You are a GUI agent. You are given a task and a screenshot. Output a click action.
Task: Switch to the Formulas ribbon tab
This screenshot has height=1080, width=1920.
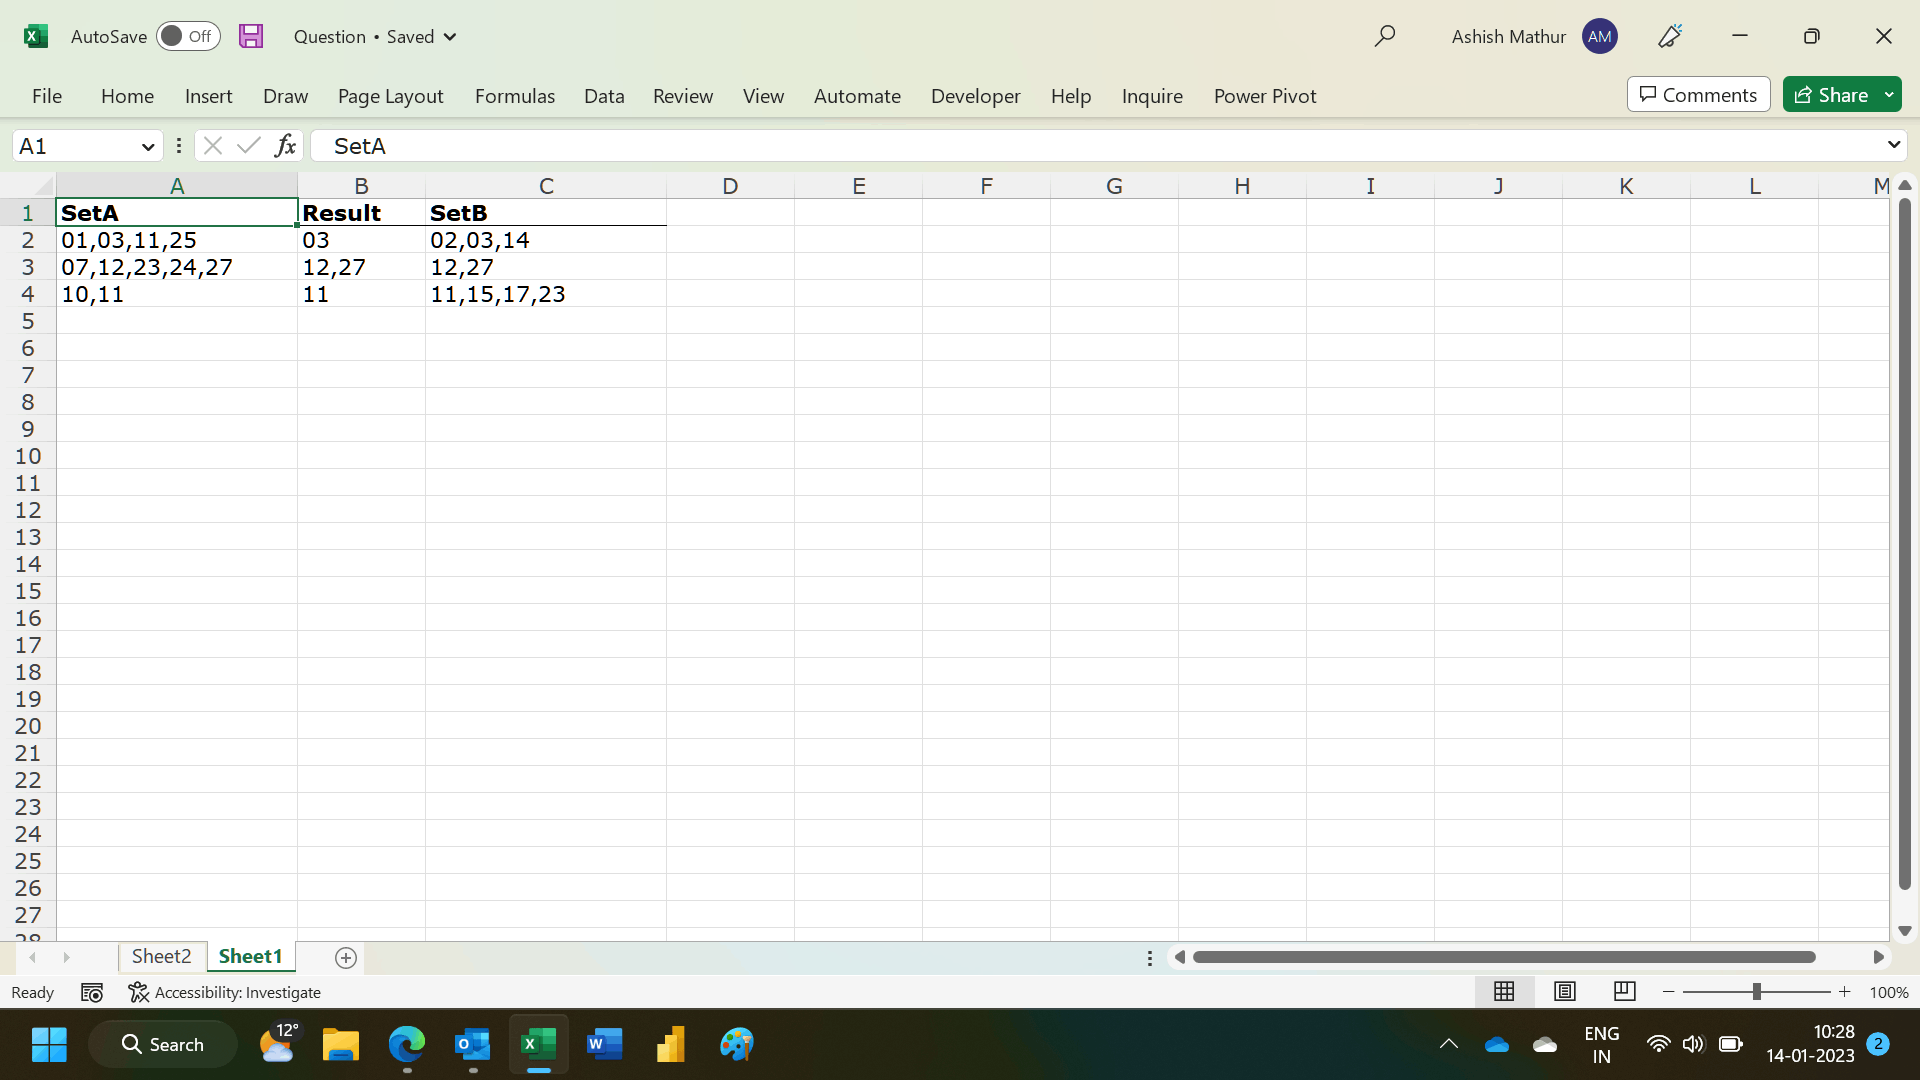tap(514, 96)
